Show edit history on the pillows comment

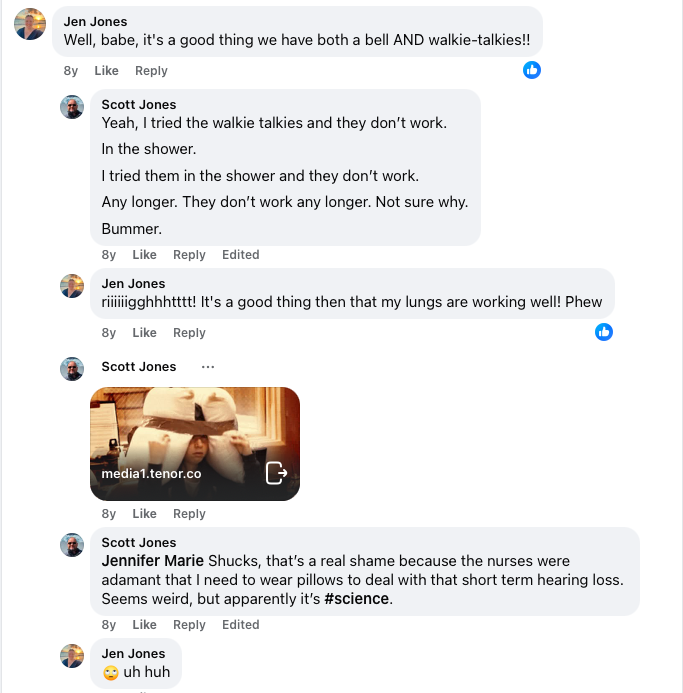[x=240, y=625]
